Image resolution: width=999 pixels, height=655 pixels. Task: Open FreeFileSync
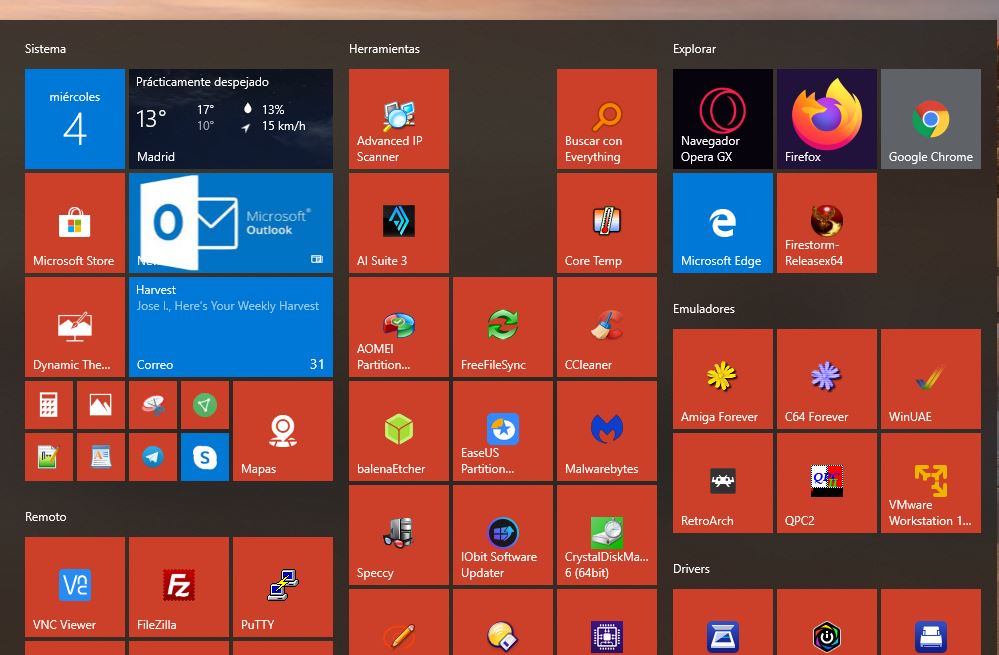[x=503, y=327]
